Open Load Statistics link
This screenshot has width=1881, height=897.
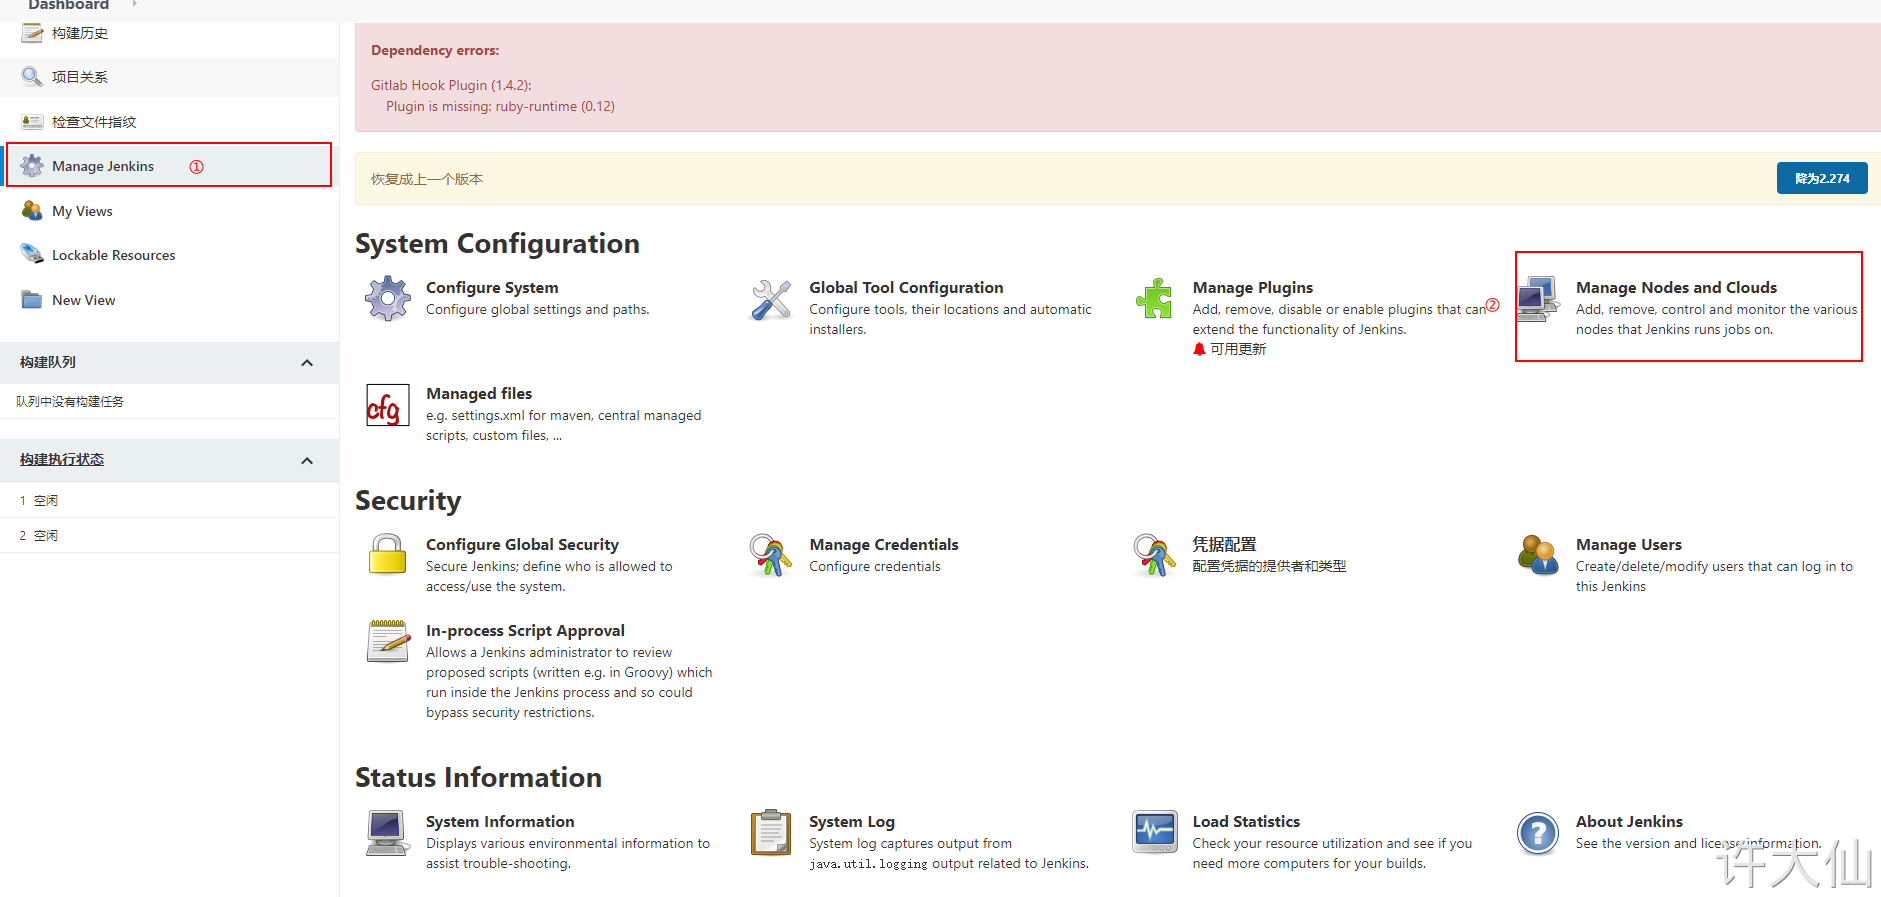click(1246, 822)
